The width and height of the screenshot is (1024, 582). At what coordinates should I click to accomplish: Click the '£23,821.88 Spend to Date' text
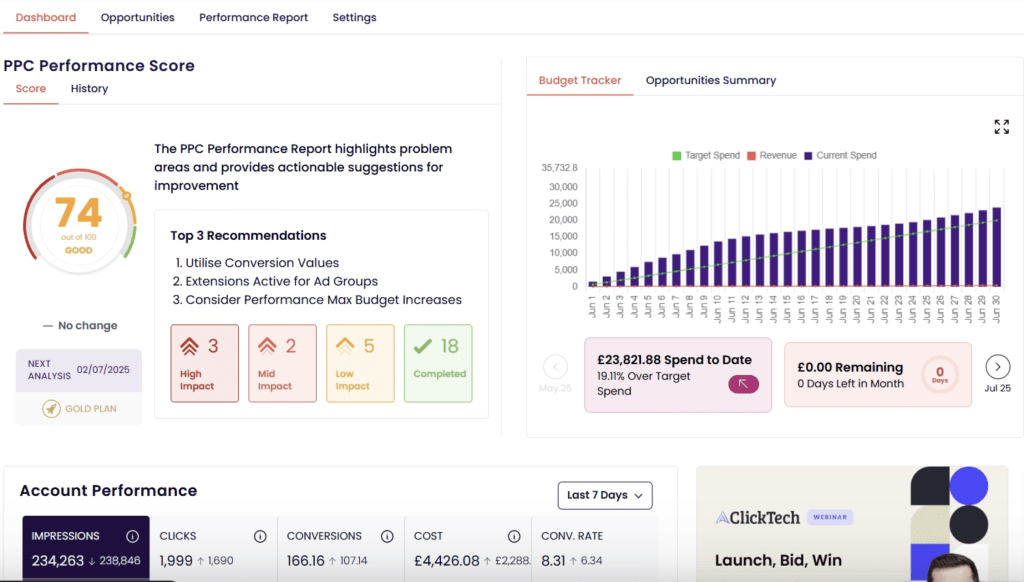(674, 360)
